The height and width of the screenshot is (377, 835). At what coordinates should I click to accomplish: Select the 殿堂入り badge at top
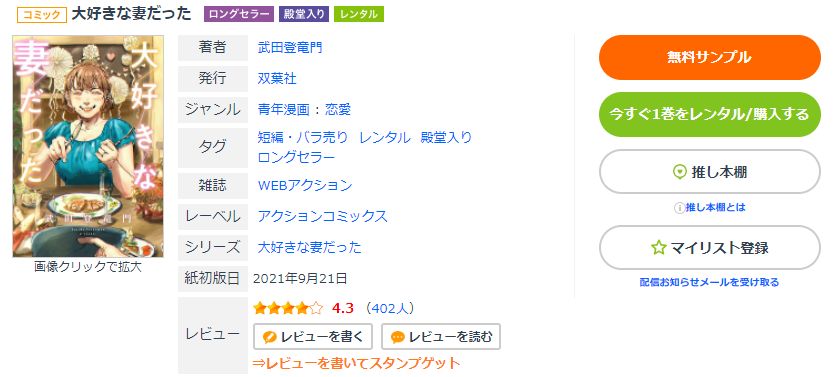(x=304, y=14)
